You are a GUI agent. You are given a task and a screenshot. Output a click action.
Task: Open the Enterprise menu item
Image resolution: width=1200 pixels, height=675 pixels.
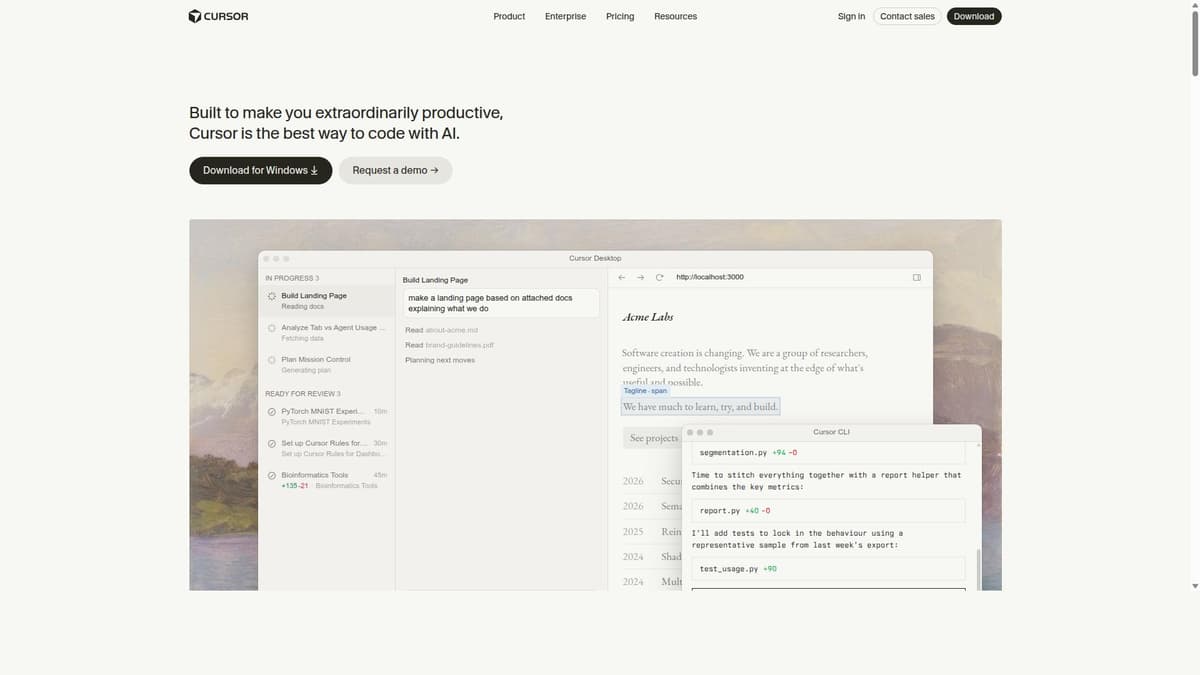tap(565, 16)
